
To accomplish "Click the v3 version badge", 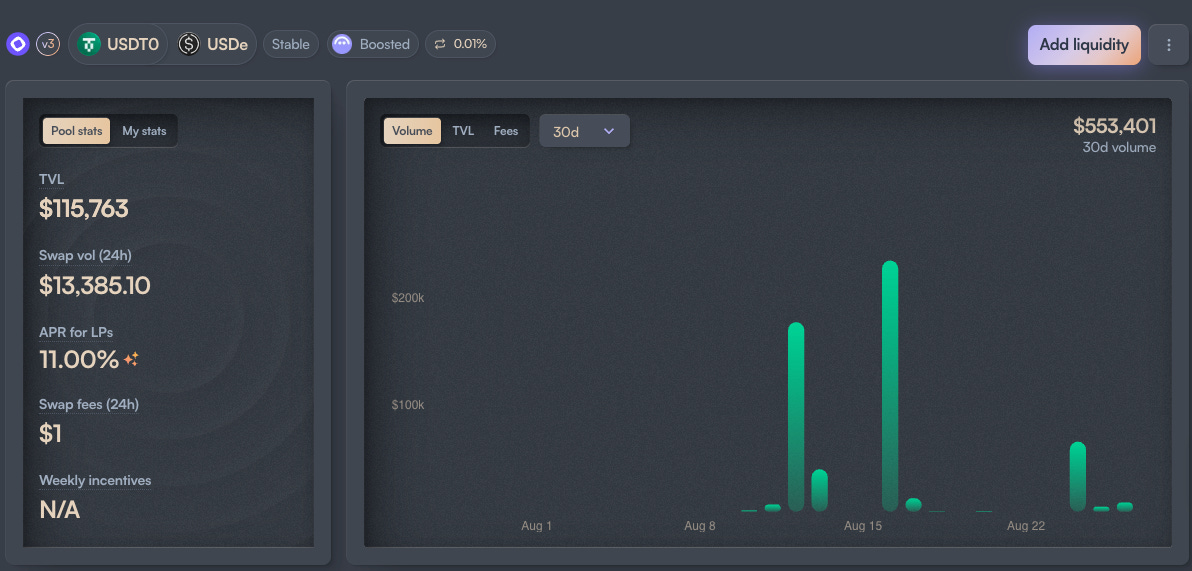I will pyautogui.click(x=48, y=44).
